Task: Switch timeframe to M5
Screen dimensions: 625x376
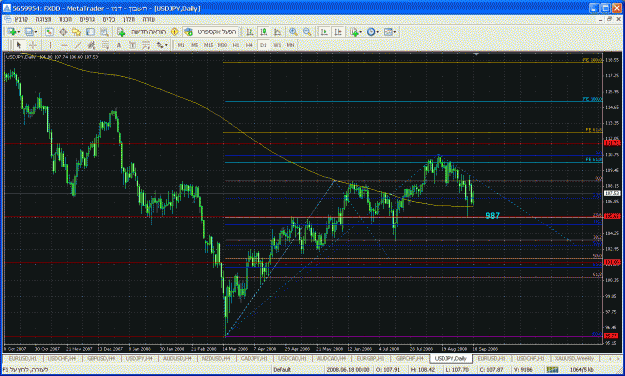Action: coord(195,45)
